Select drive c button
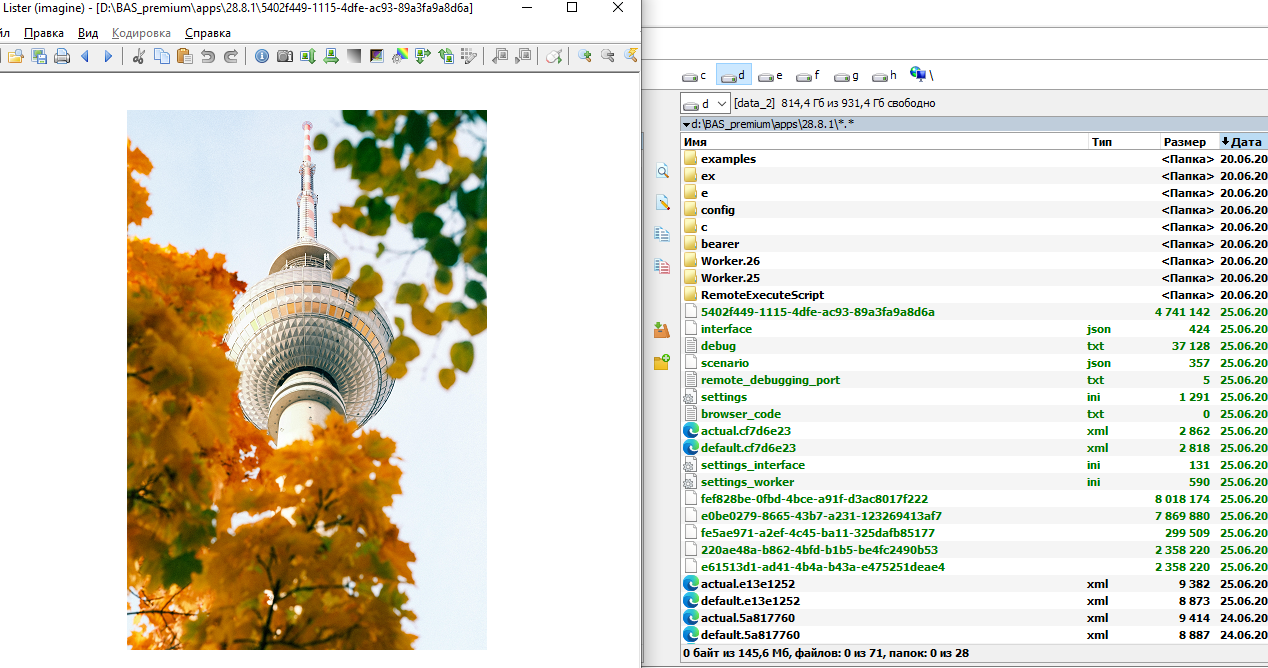Viewport: 1268px width, 668px height. coord(694,76)
